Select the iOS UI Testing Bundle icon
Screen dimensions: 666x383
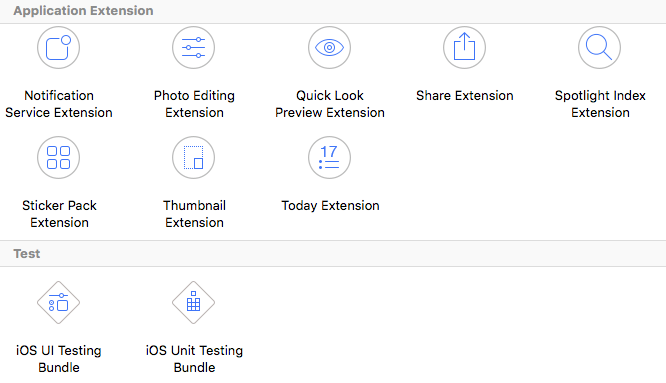[58, 302]
